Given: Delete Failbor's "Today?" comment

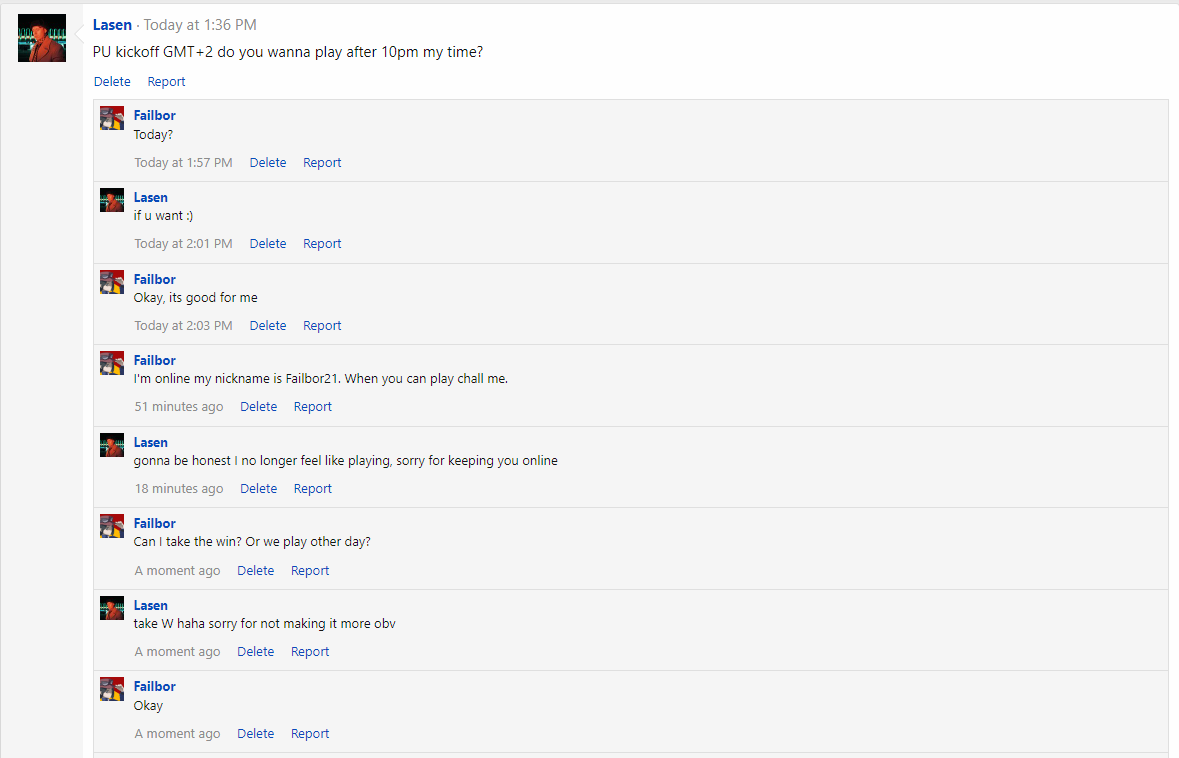Looking at the screenshot, I should pyautogui.click(x=268, y=163).
